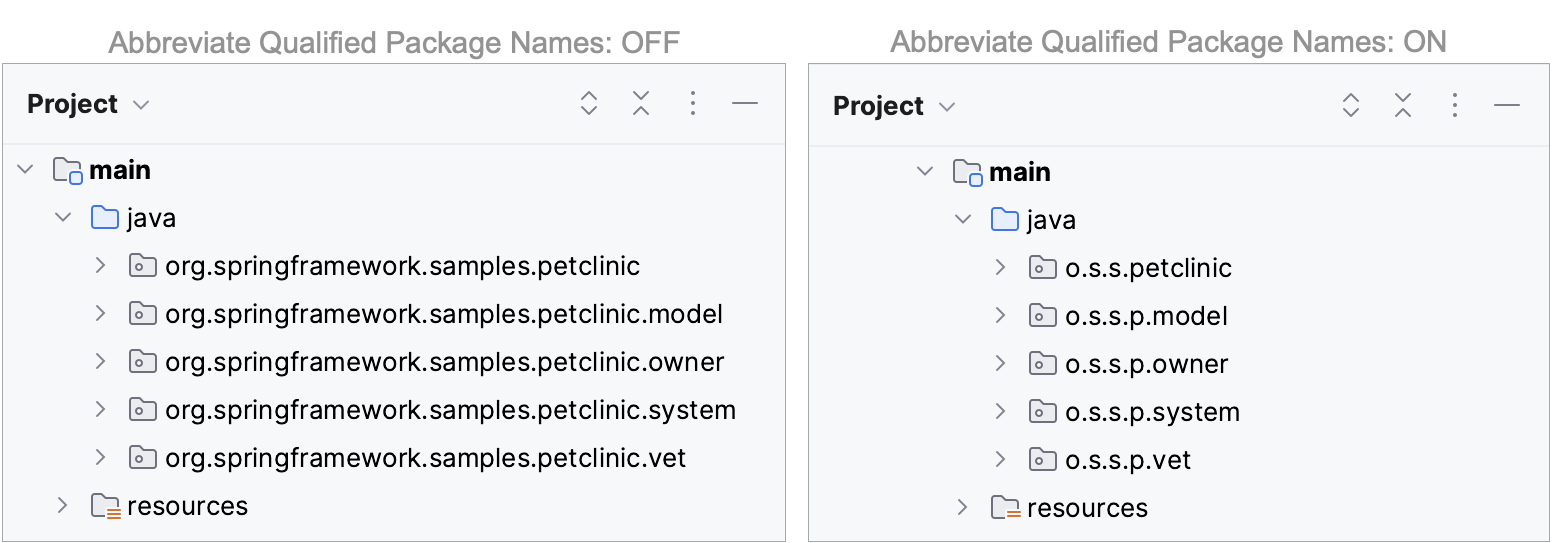Hide the right Project panel with minimize icon
The height and width of the screenshot is (543, 1553).
(1507, 106)
